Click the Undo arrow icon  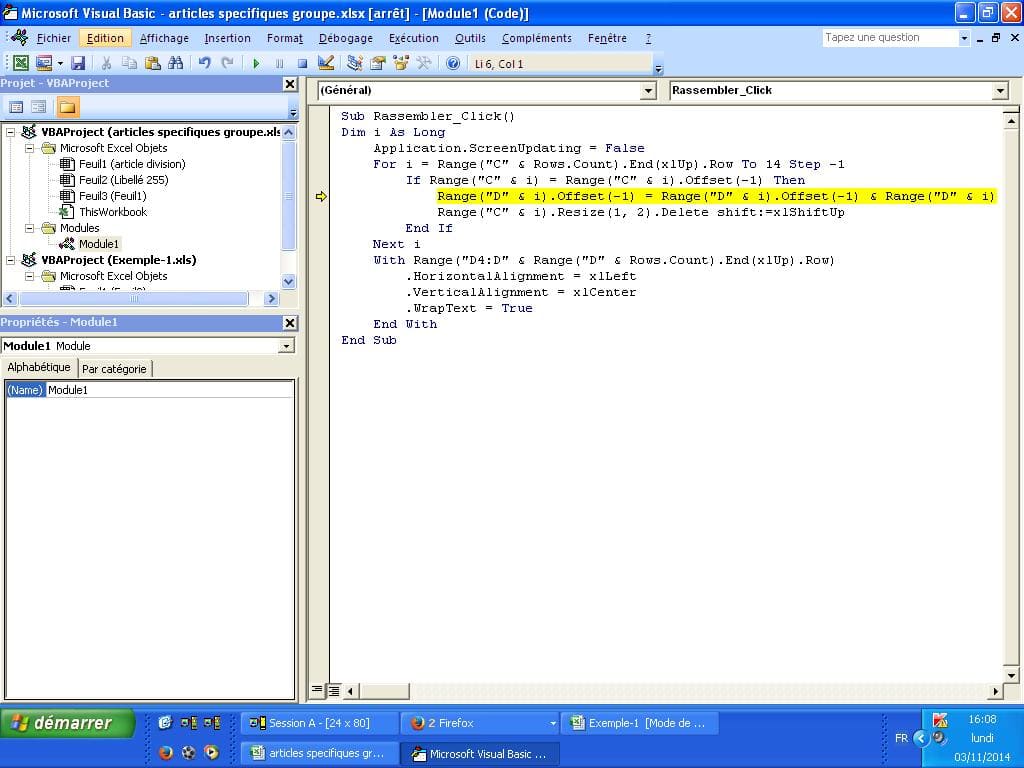[x=204, y=63]
